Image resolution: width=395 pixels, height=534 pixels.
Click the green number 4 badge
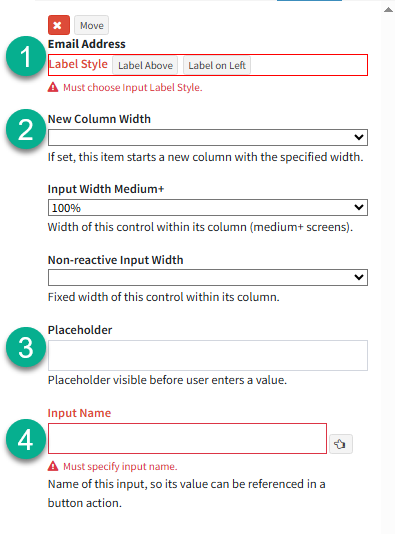(26, 439)
